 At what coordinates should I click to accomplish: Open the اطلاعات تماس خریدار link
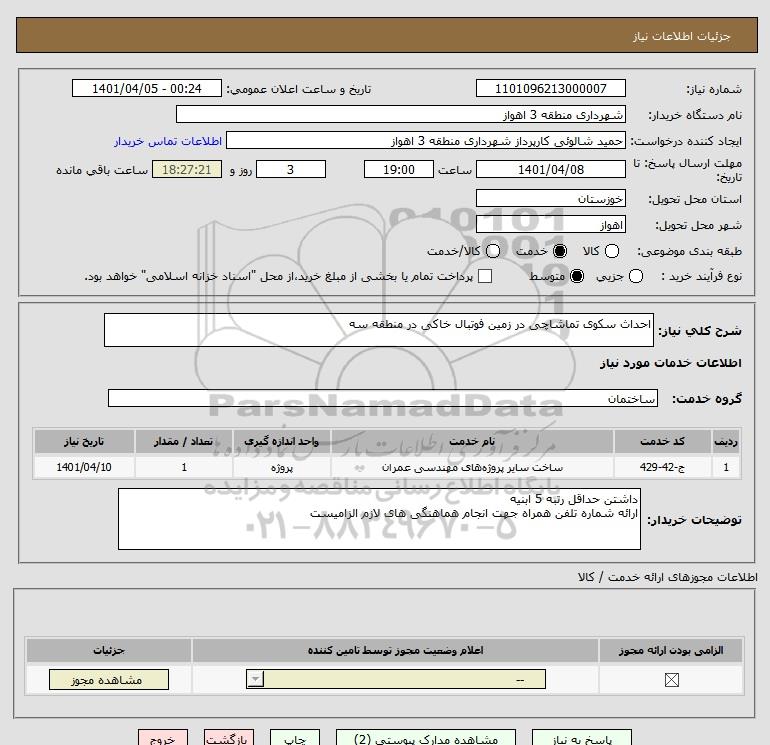point(168,141)
